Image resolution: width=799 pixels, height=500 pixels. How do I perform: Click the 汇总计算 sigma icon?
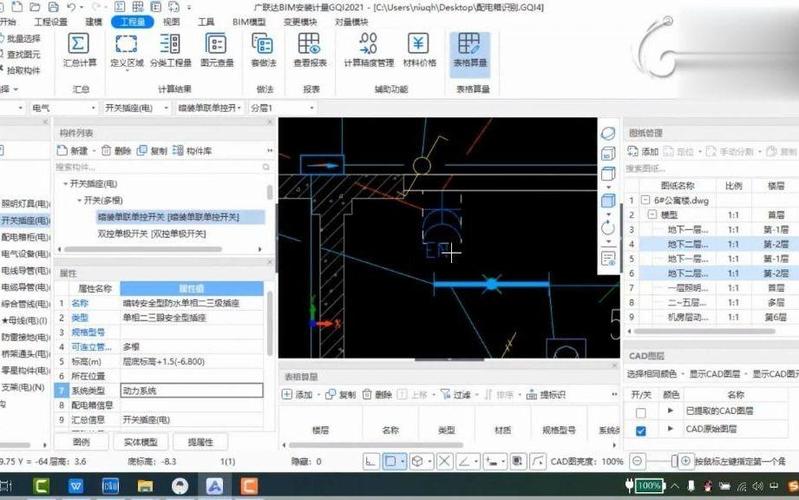tap(78, 44)
